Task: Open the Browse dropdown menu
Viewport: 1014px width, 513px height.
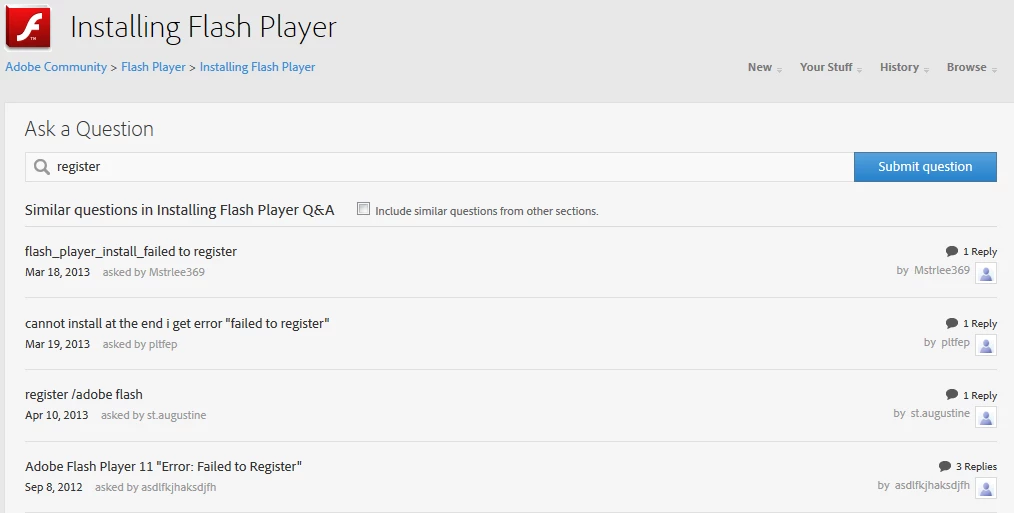Action: [x=971, y=67]
